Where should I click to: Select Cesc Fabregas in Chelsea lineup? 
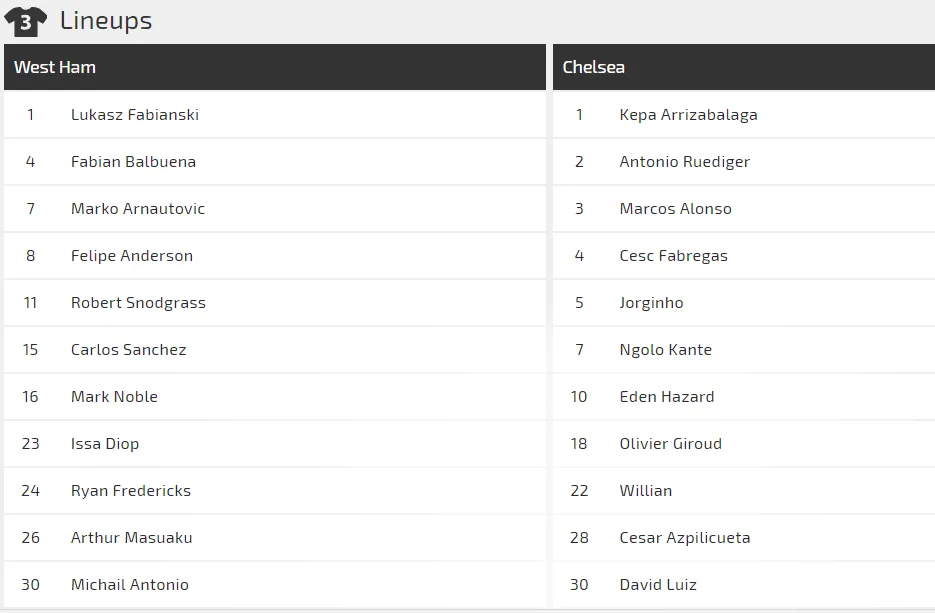[x=673, y=256]
